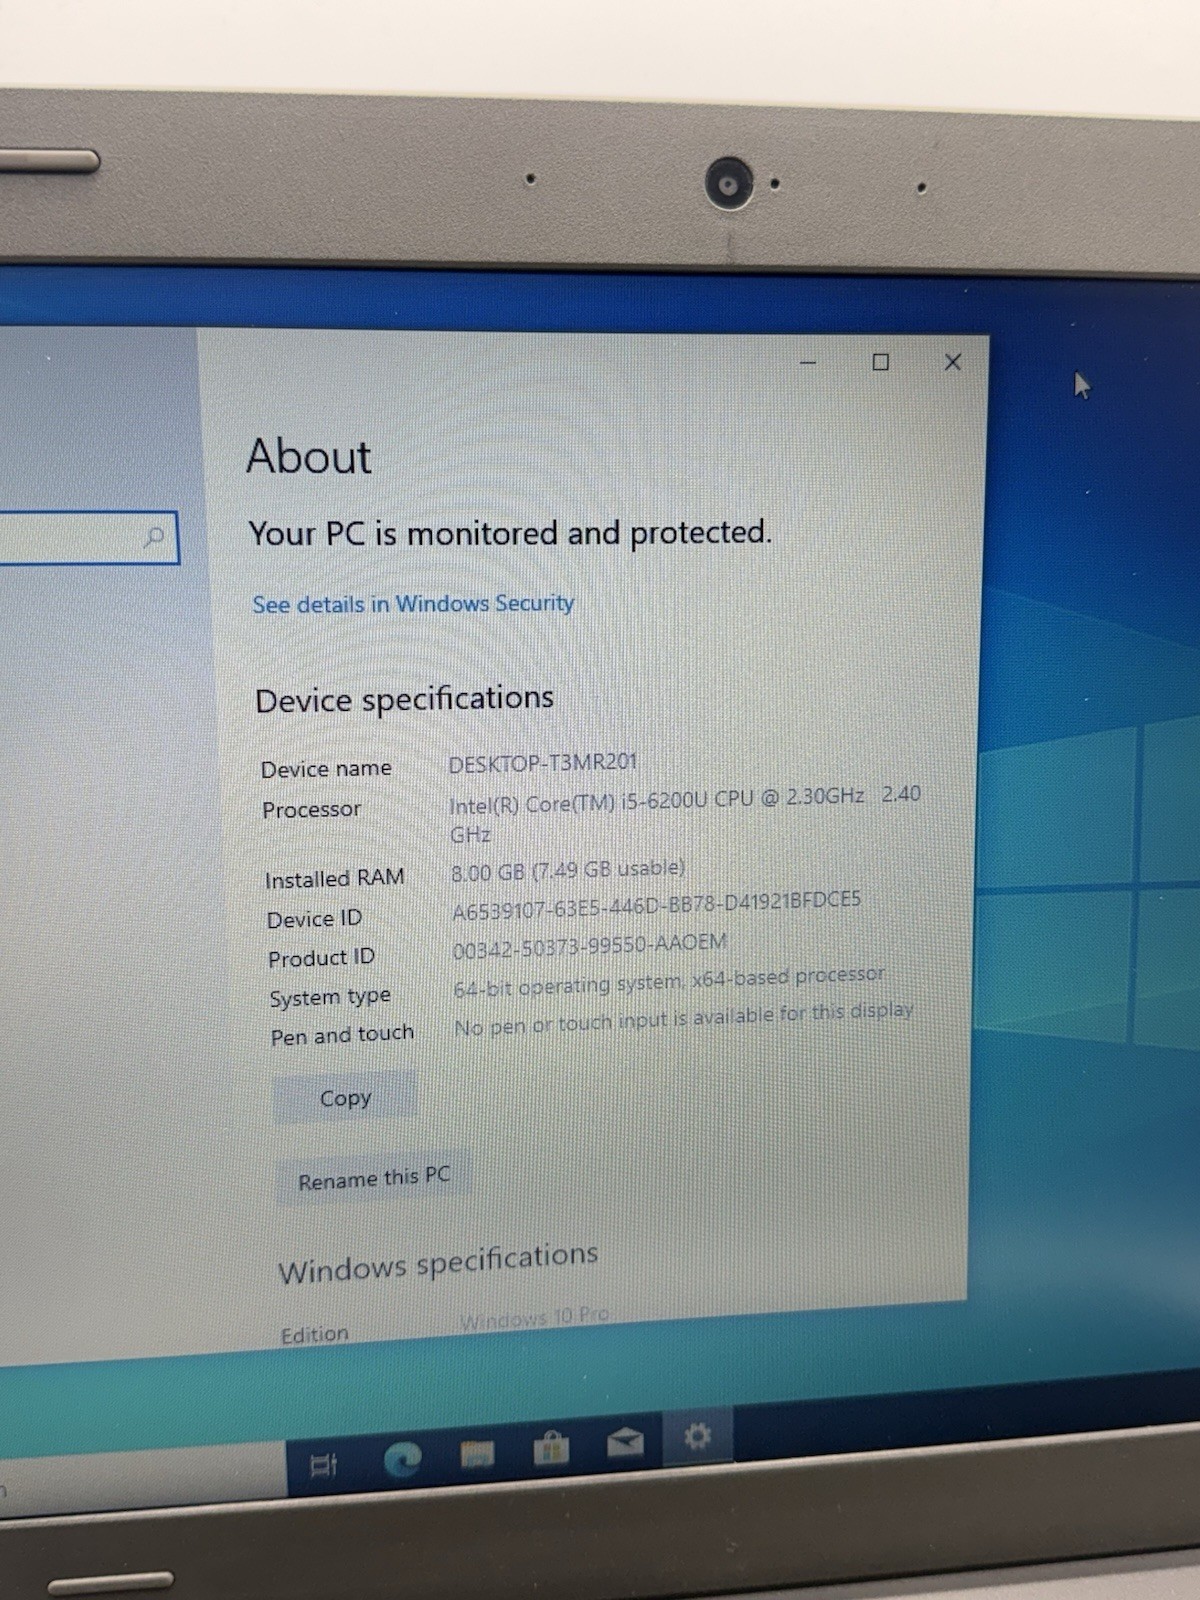The width and height of the screenshot is (1200, 1600).
Task: Select the 64-bit operating system text
Action: pos(669,981)
